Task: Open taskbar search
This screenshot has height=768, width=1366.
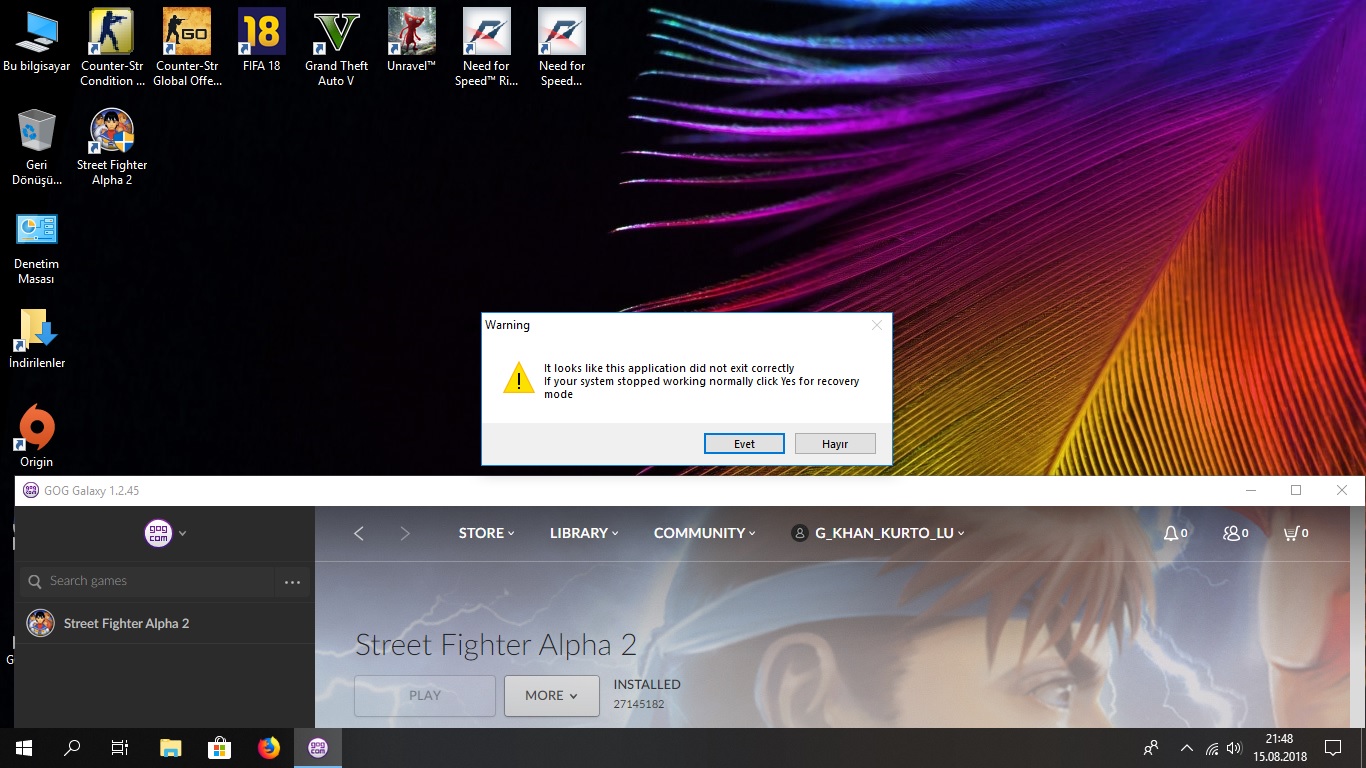Action: pyautogui.click(x=72, y=748)
